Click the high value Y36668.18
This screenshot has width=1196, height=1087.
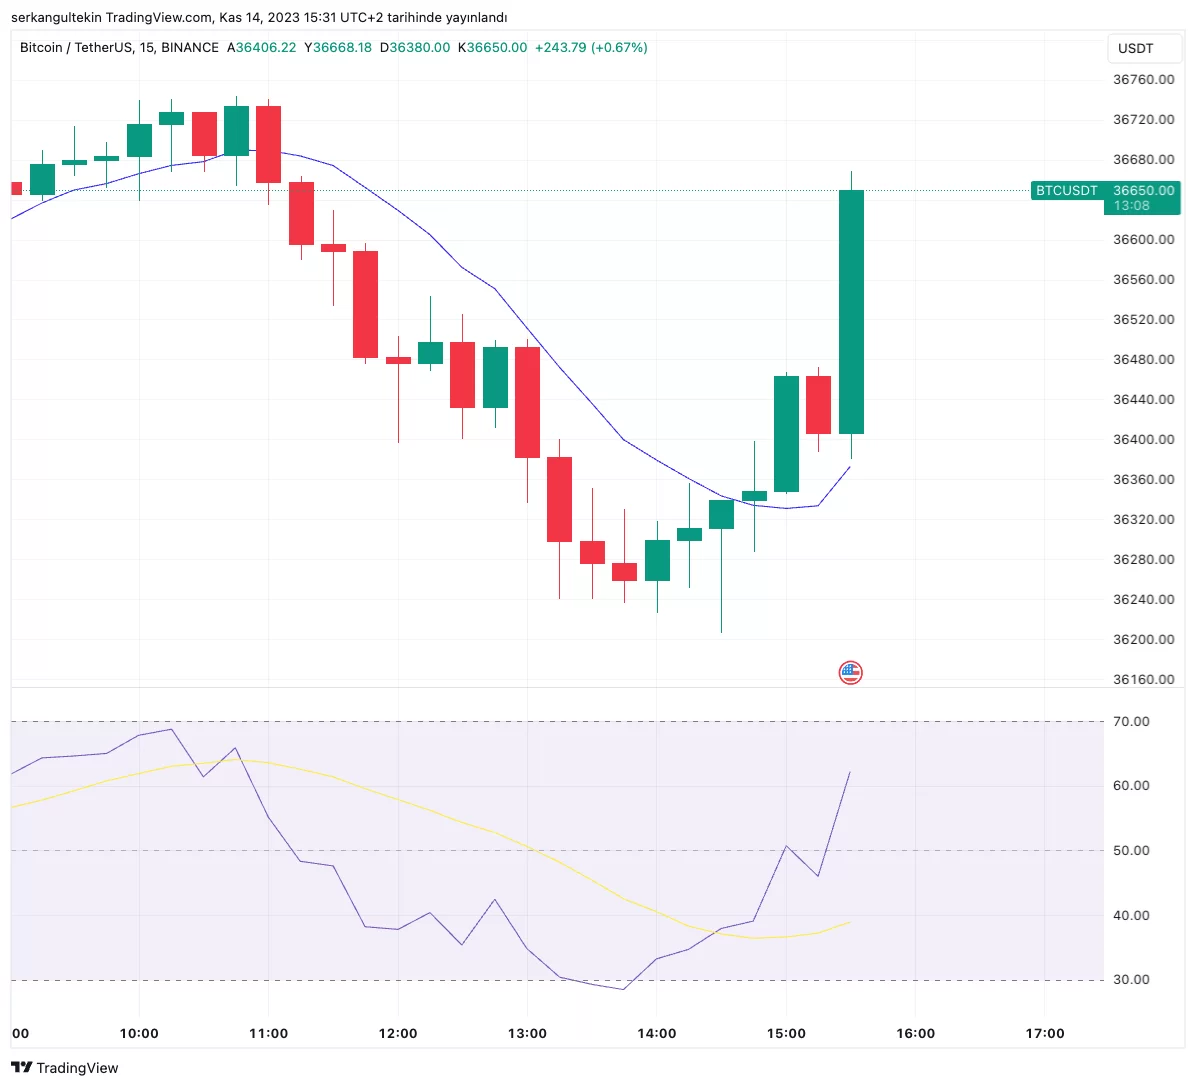point(338,48)
